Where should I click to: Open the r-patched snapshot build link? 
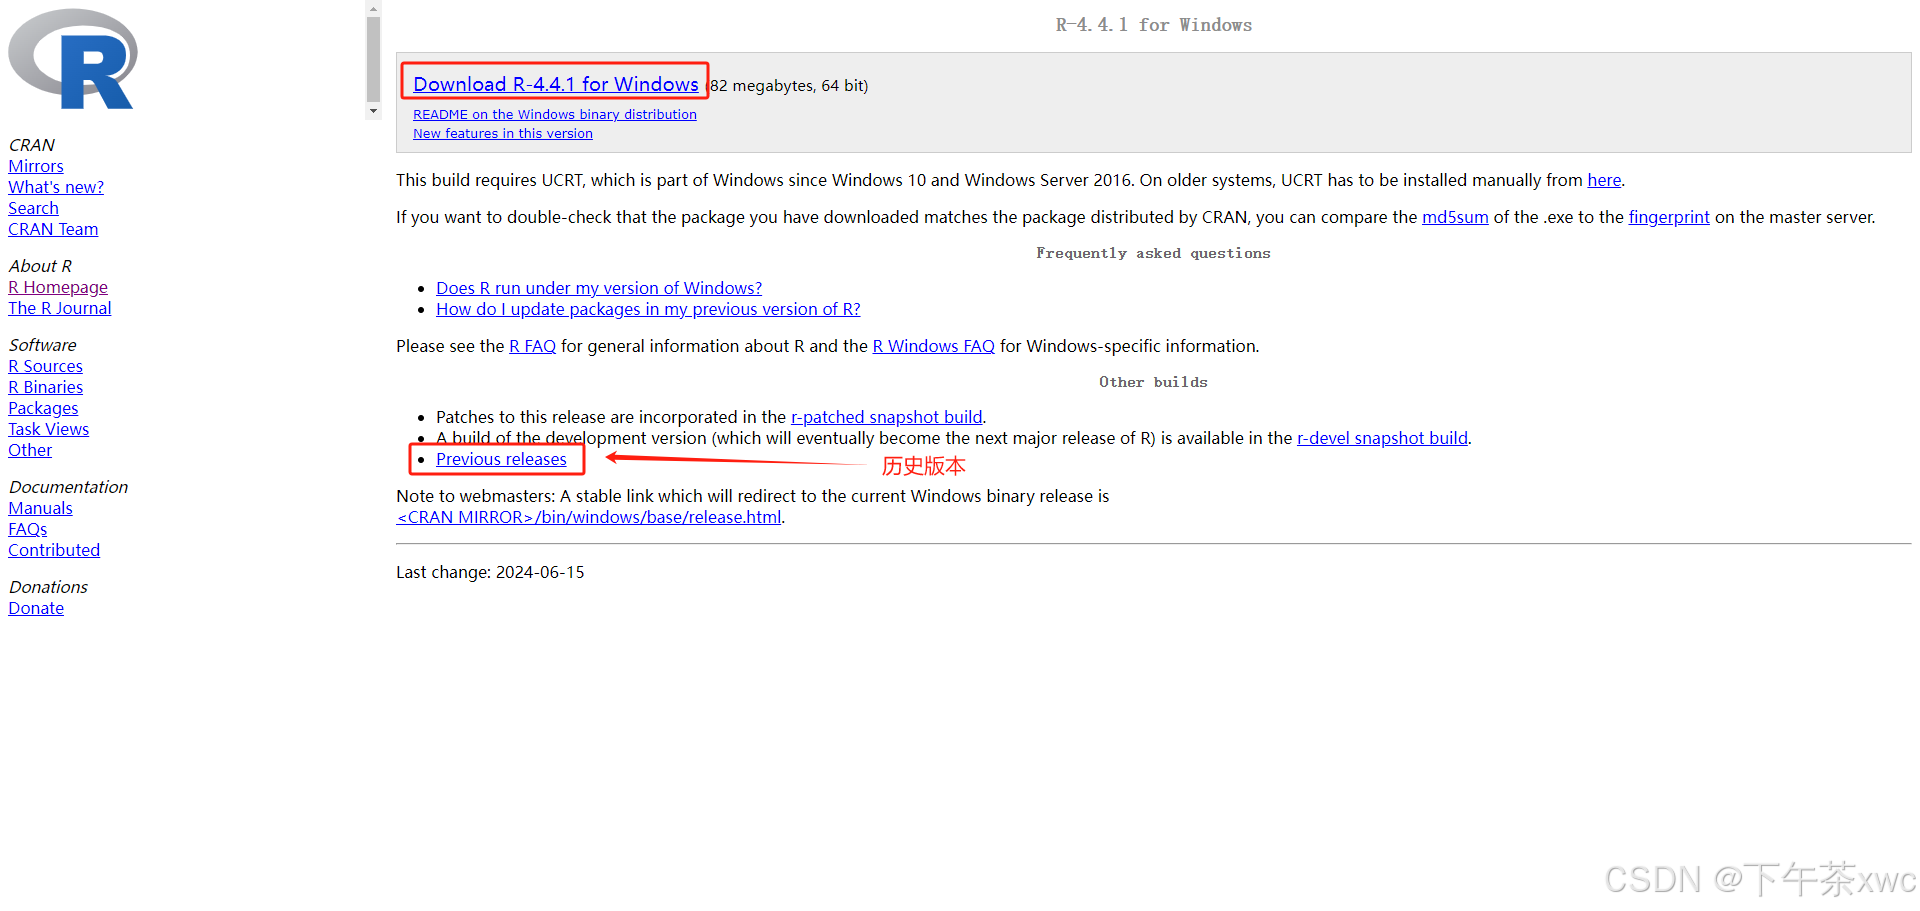(x=886, y=417)
